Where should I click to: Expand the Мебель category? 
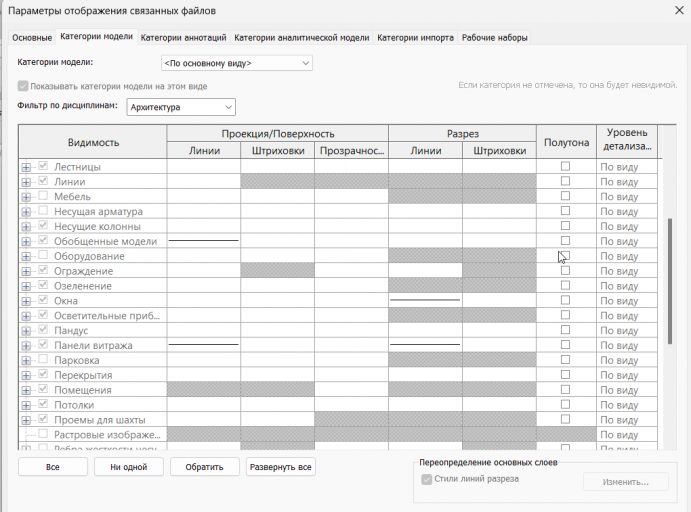pyautogui.click(x=26, y=197)
